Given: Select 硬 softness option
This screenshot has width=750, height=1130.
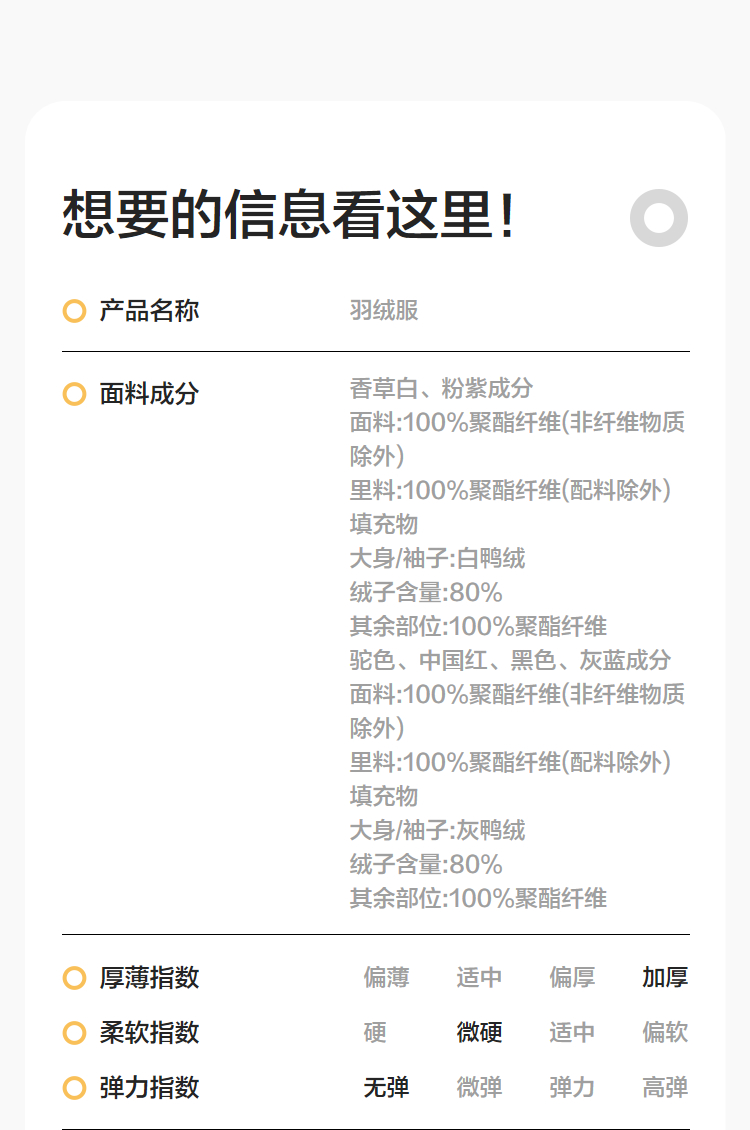Looking at the screenshot, I should click(375, 1032).
